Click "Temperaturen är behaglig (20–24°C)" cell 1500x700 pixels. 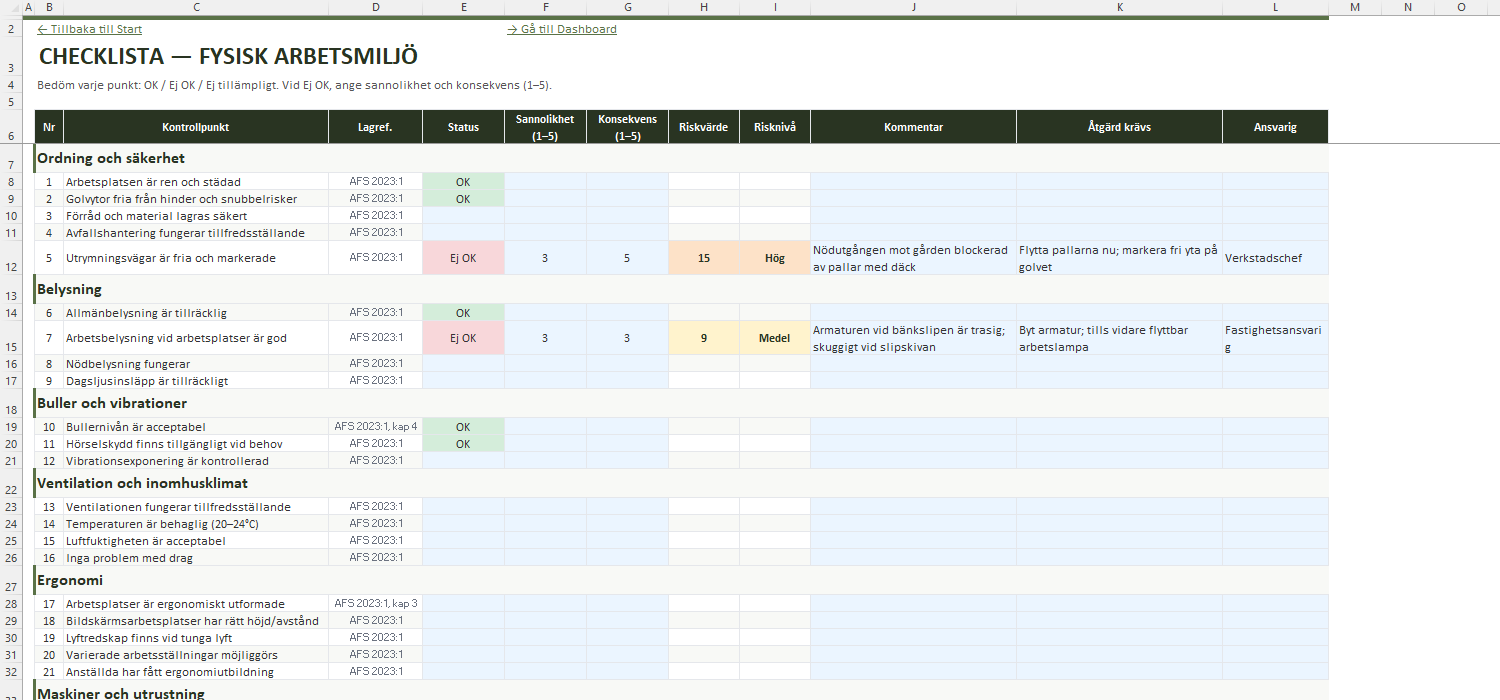click(196, 524)
